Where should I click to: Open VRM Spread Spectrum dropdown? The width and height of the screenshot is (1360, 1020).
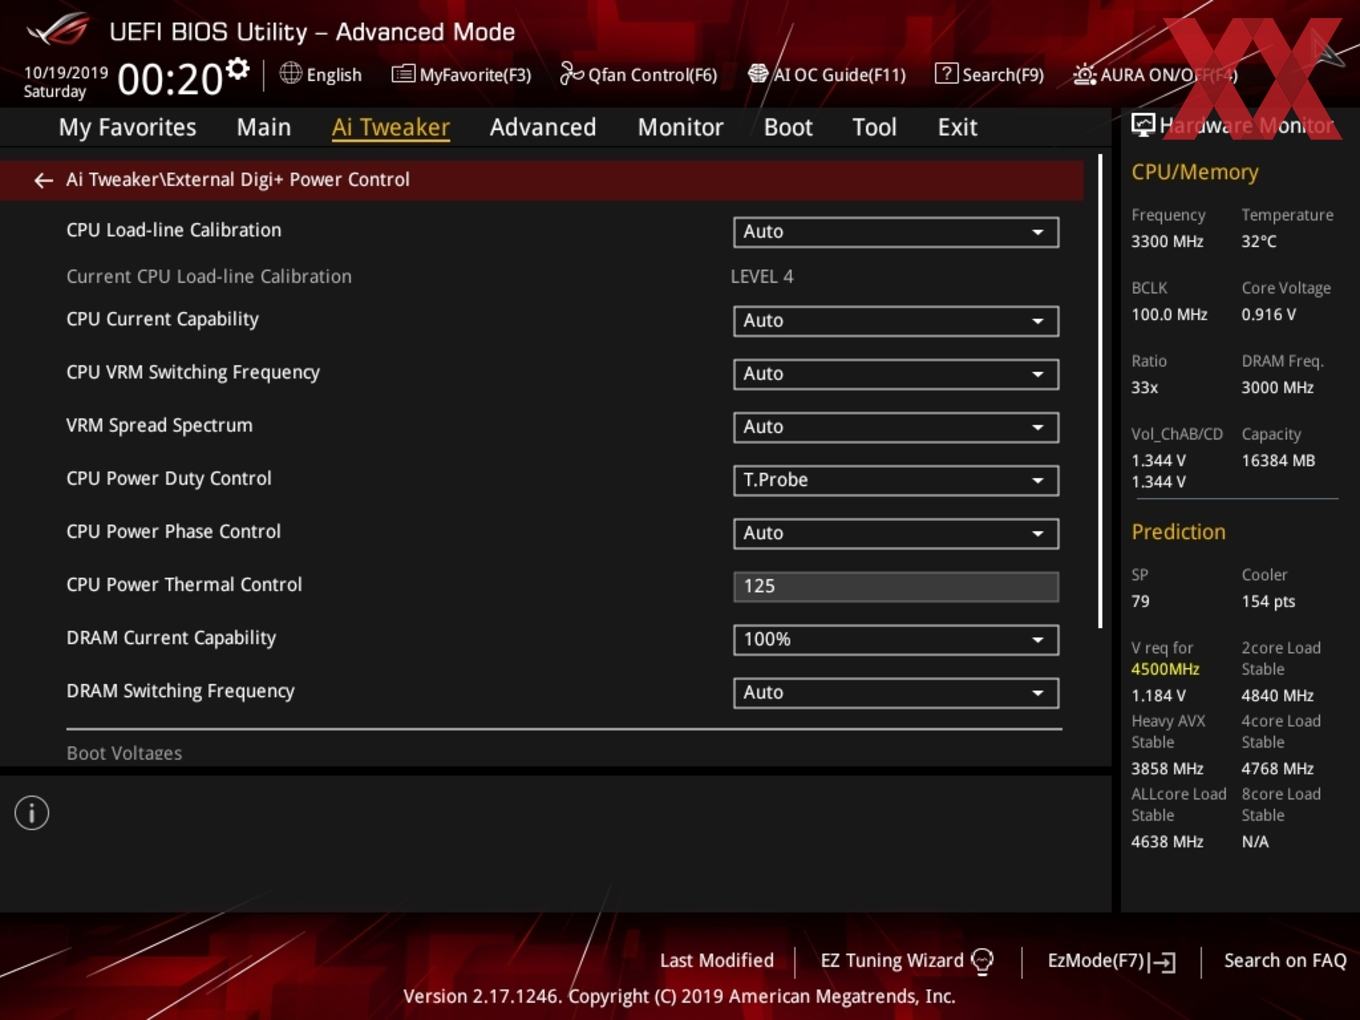pyautogui.click(x=896, y=427)
